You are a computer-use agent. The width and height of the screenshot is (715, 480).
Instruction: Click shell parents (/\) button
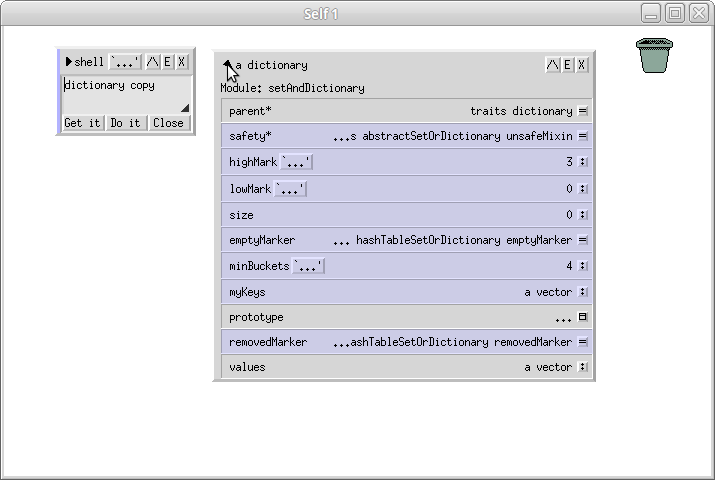(153, 62)
